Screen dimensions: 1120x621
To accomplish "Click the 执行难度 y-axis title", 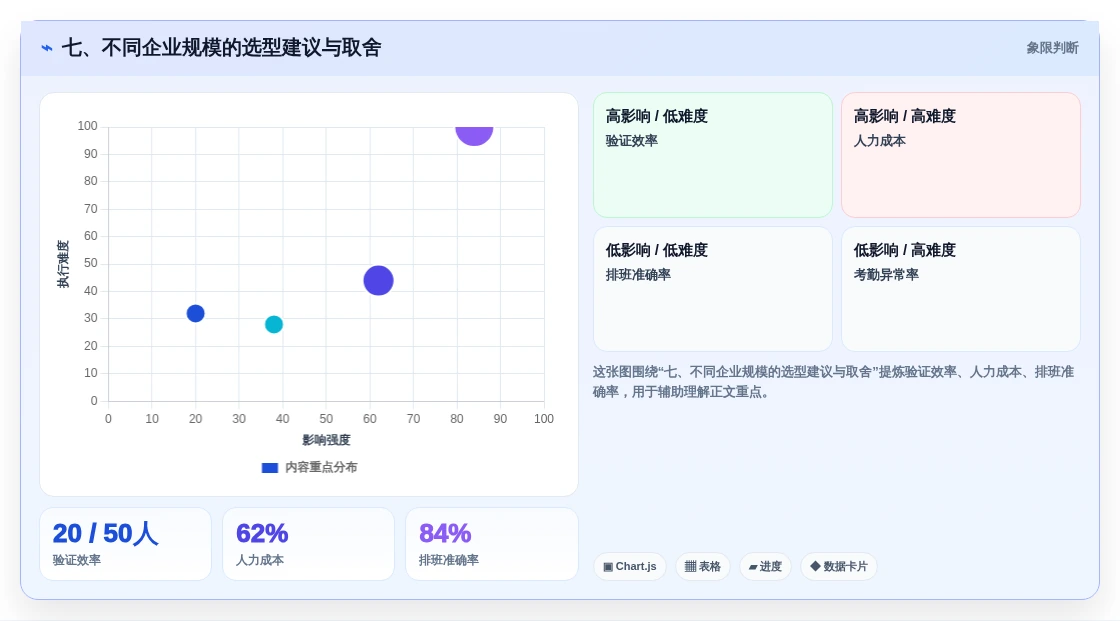I will (64, 264).
